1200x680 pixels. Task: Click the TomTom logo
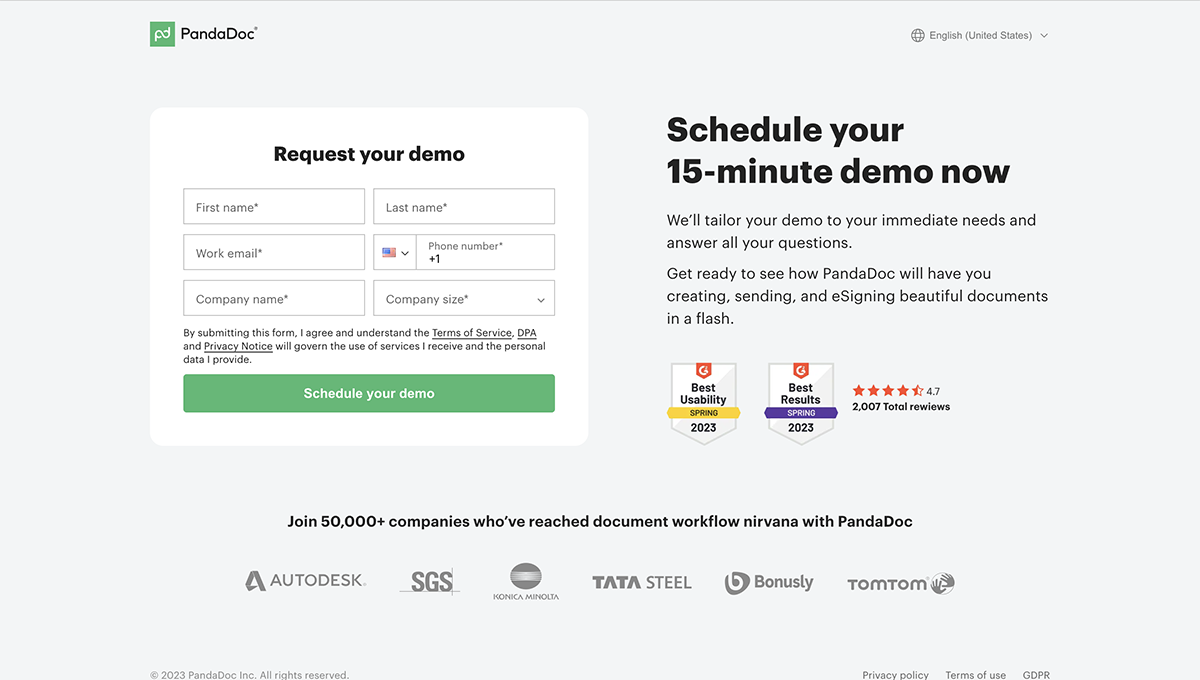click(x=900, y=583)
